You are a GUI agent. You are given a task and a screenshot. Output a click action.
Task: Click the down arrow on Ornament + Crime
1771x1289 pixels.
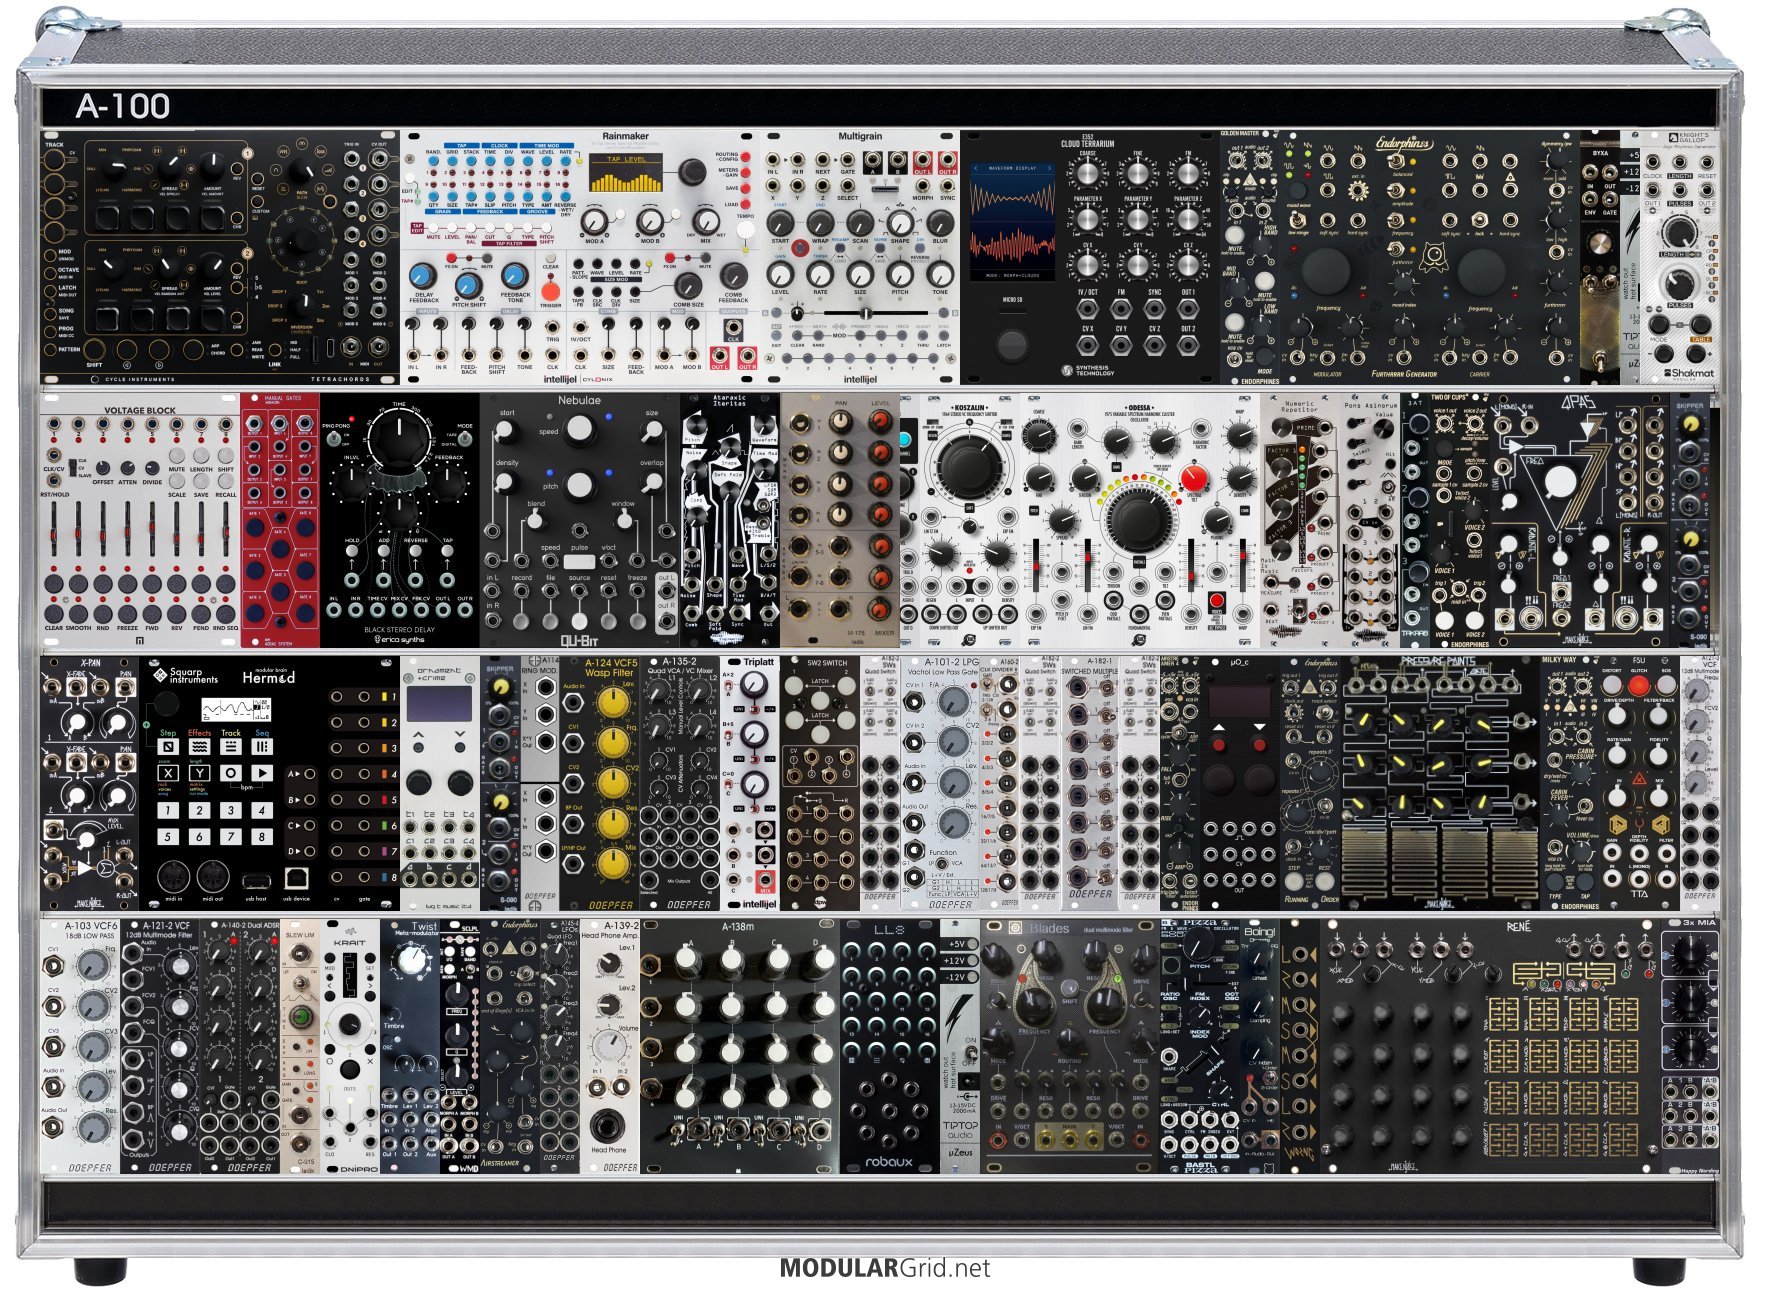[459, 735]
